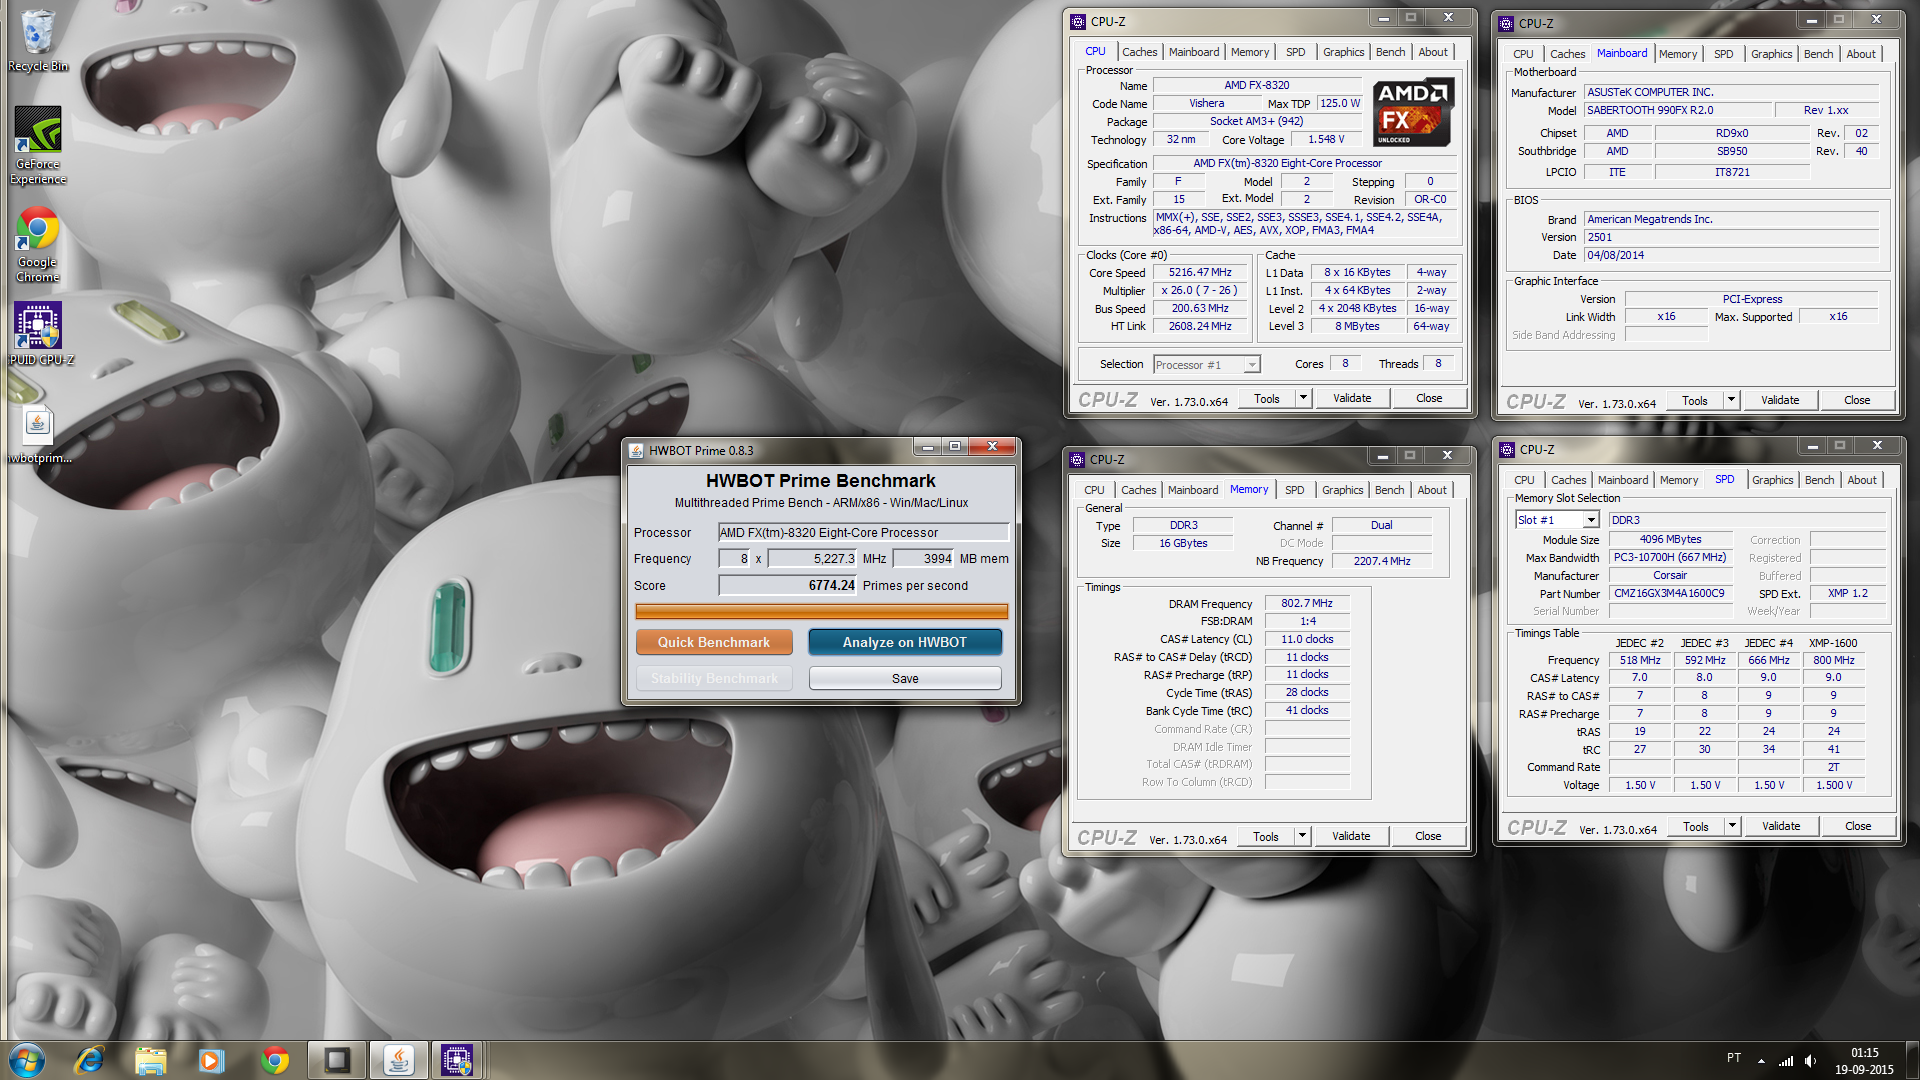Click the PT language indicator
Screen dimensions: 1920x1080
click(x=1733, y=1058)
